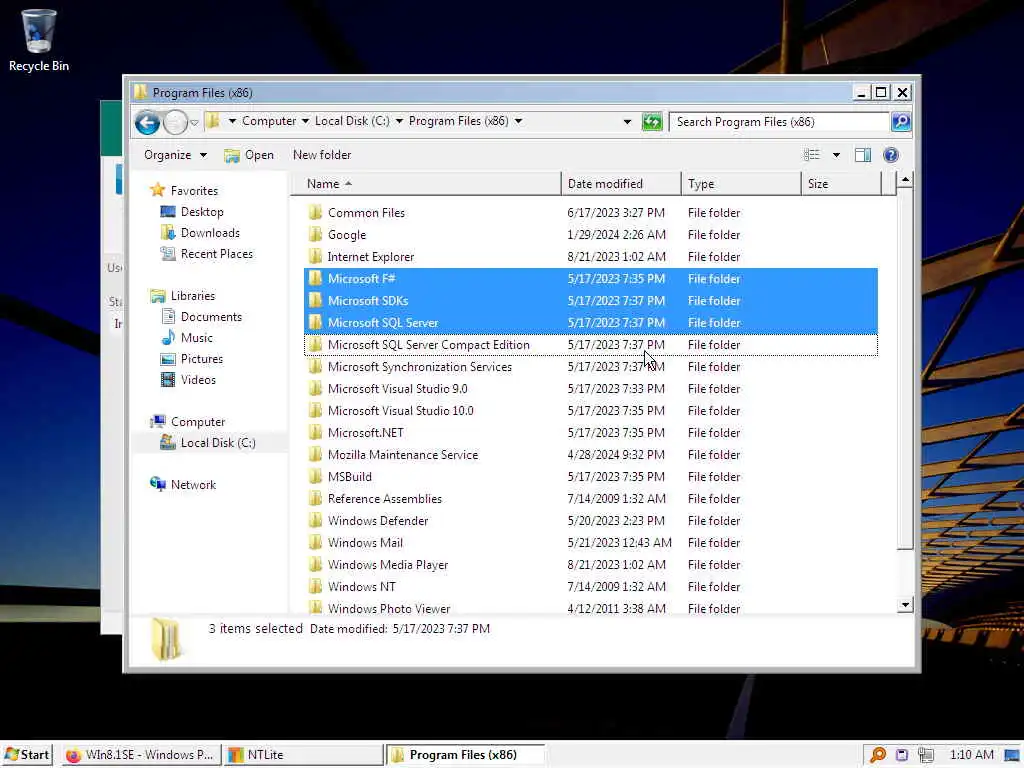Select Mozilla Maintenance Service folder icon

click(315, 455)
